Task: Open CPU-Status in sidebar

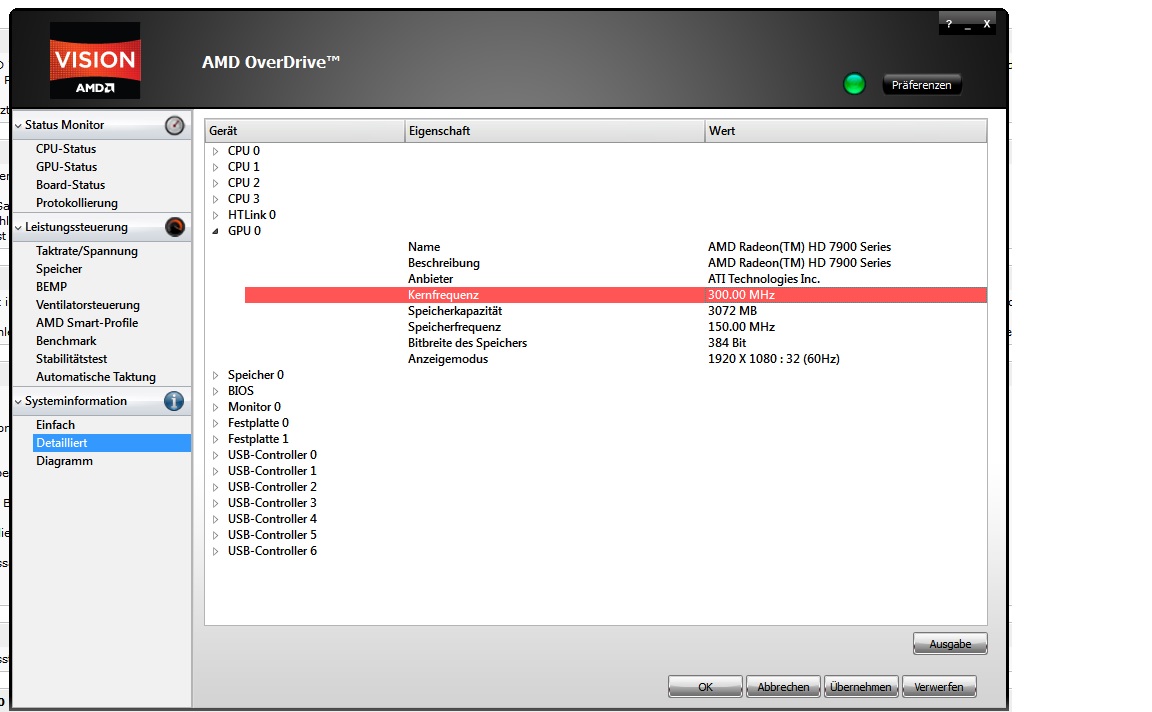Action: pos(66,148)
